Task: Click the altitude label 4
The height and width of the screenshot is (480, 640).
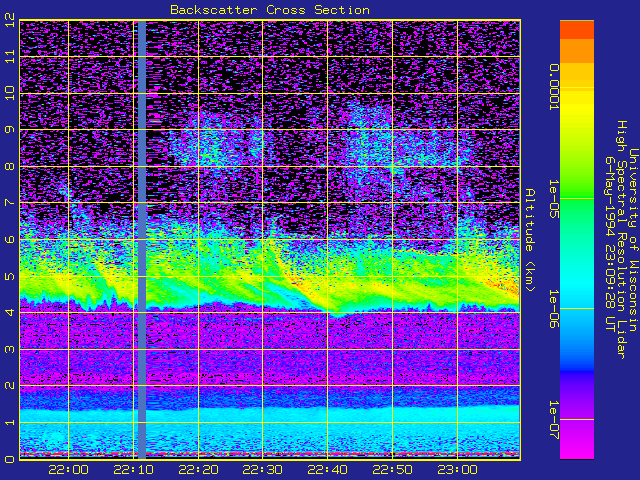Action: tap(10, 312)
